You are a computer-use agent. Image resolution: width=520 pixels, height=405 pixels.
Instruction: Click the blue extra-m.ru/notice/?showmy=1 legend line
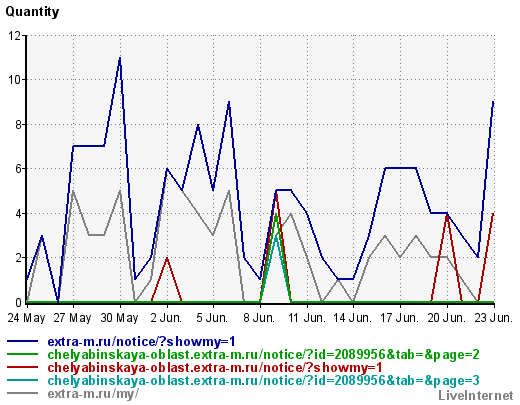(x=23, y=341)
